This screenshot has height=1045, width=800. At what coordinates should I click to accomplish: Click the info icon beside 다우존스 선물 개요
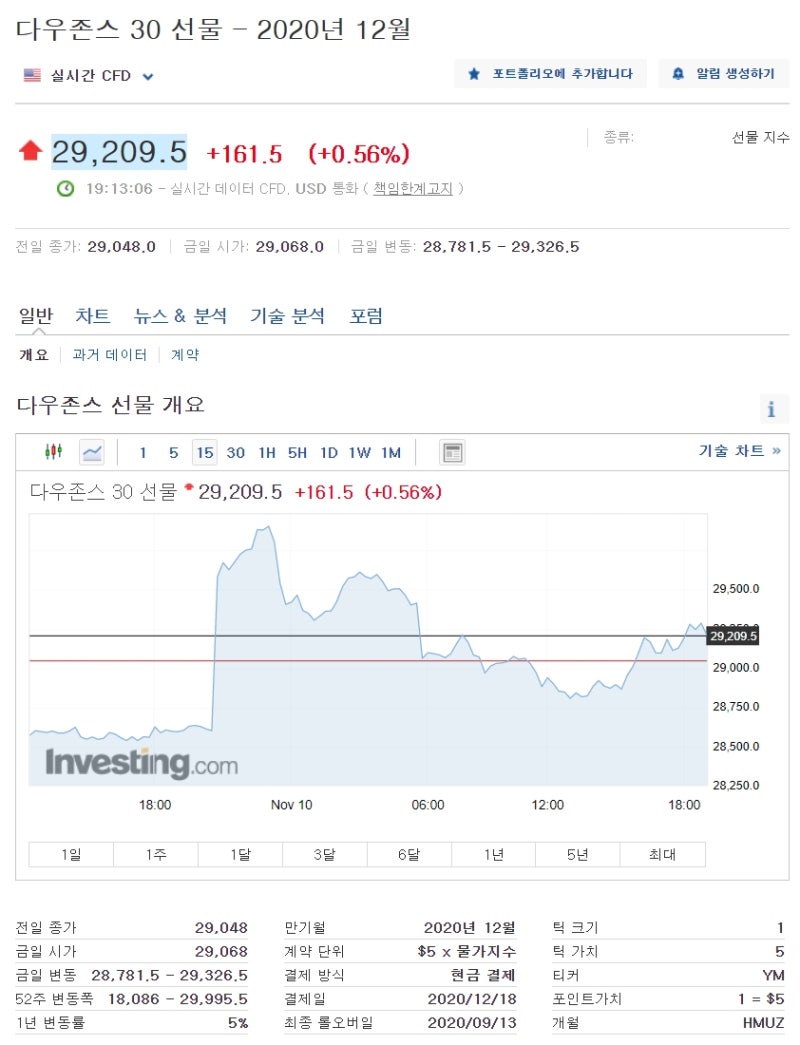click(771, 409)
